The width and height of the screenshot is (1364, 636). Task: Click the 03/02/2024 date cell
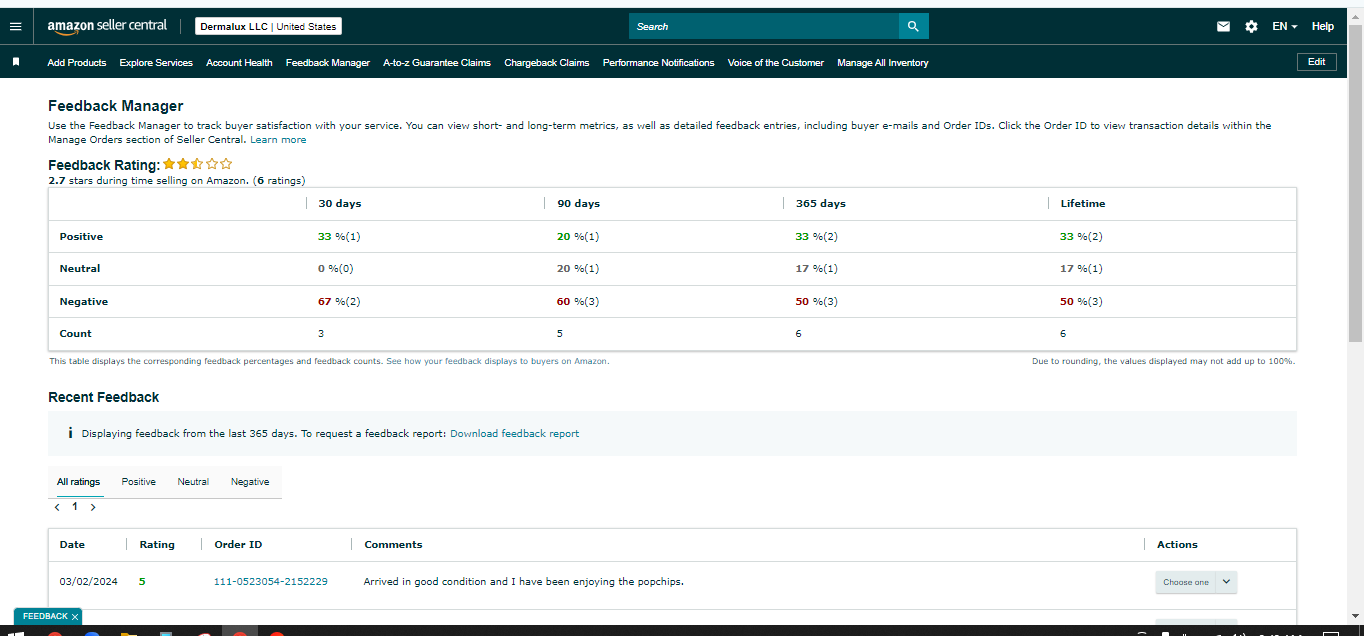click(89, 581)
